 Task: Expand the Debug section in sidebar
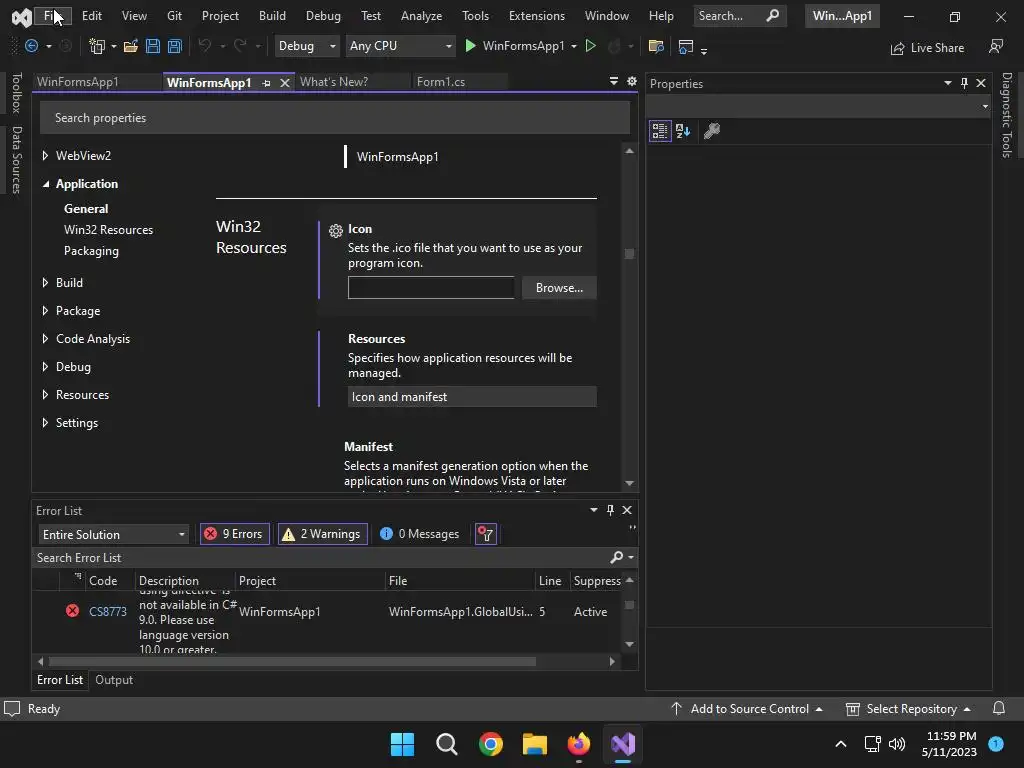(x=45, y=367)
